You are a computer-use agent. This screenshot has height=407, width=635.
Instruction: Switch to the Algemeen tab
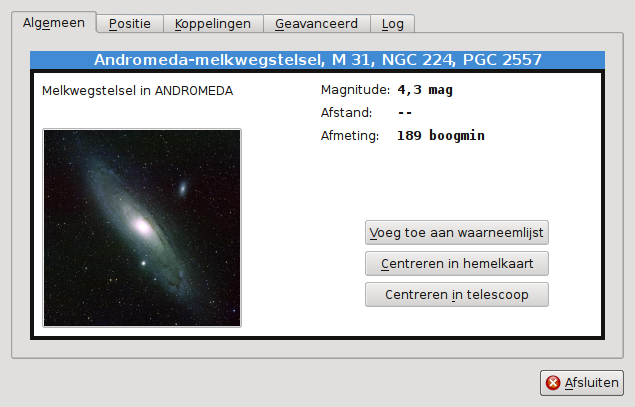click(x=54, y=22)
